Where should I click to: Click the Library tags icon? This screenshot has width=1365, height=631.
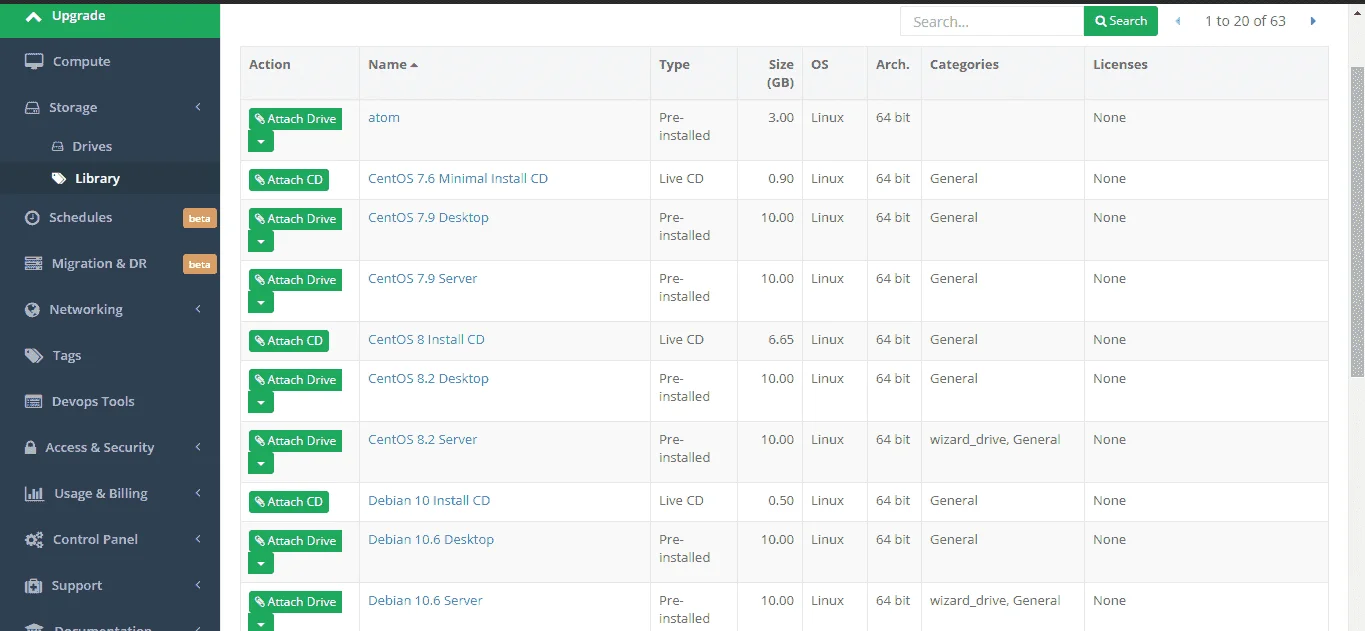[x=59, y=178]
